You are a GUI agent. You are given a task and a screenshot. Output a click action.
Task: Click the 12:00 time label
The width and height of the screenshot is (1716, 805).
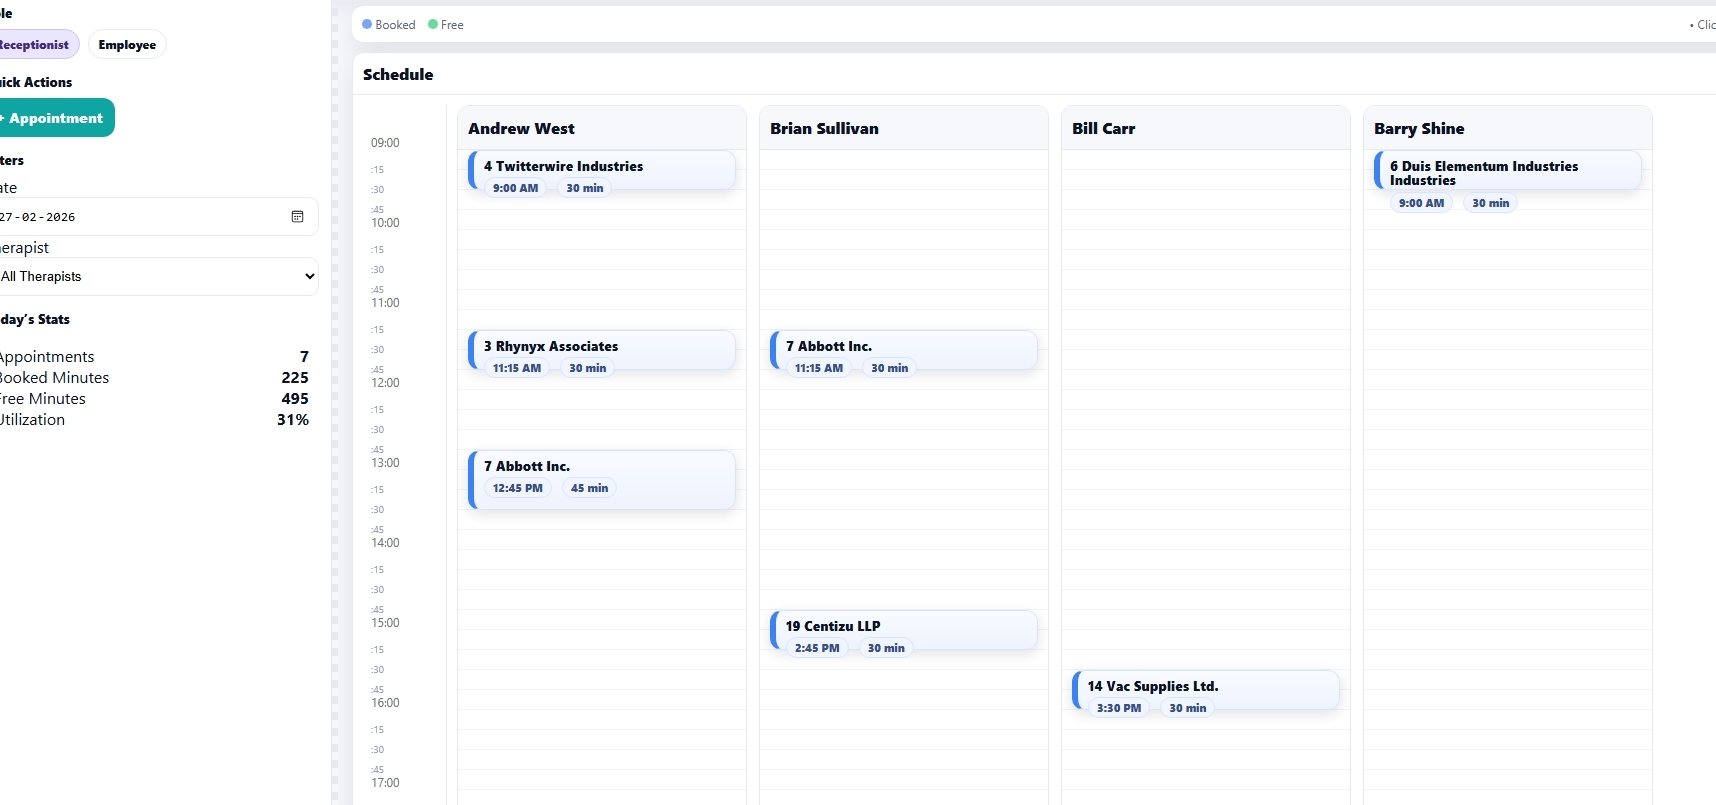[385, 383]
